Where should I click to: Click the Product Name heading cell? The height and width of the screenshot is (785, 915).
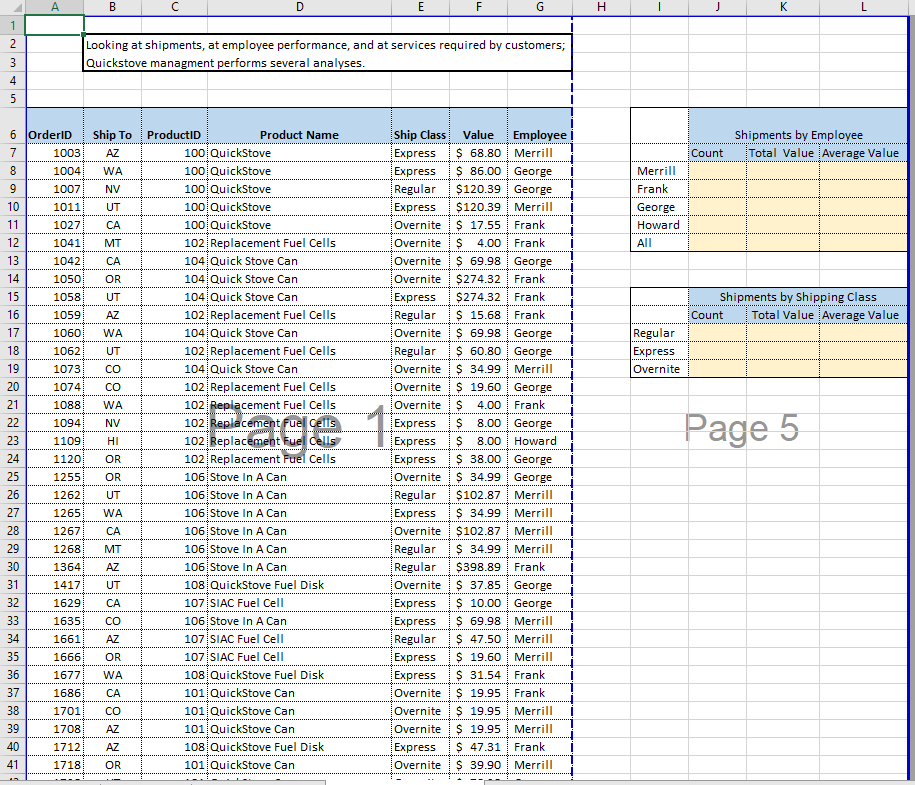(x=299, y=135)
